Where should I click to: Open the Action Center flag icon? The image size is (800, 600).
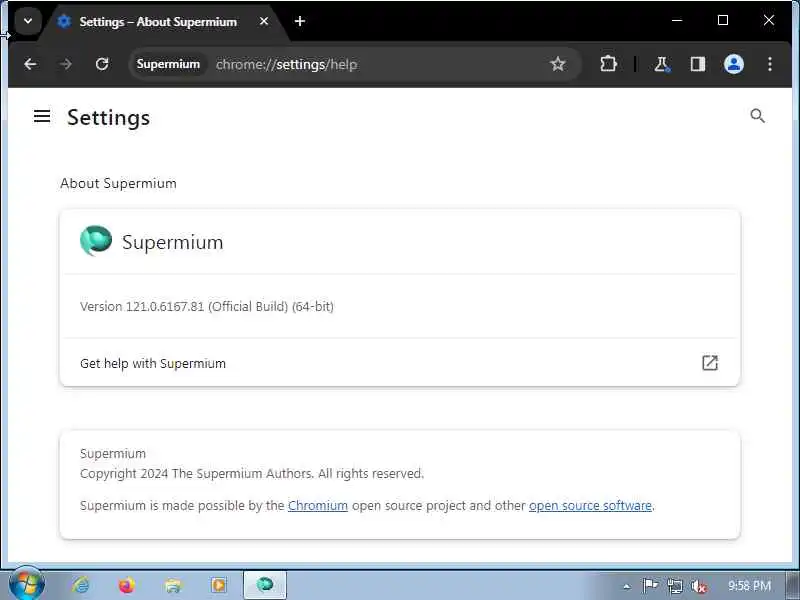point(649,586)
